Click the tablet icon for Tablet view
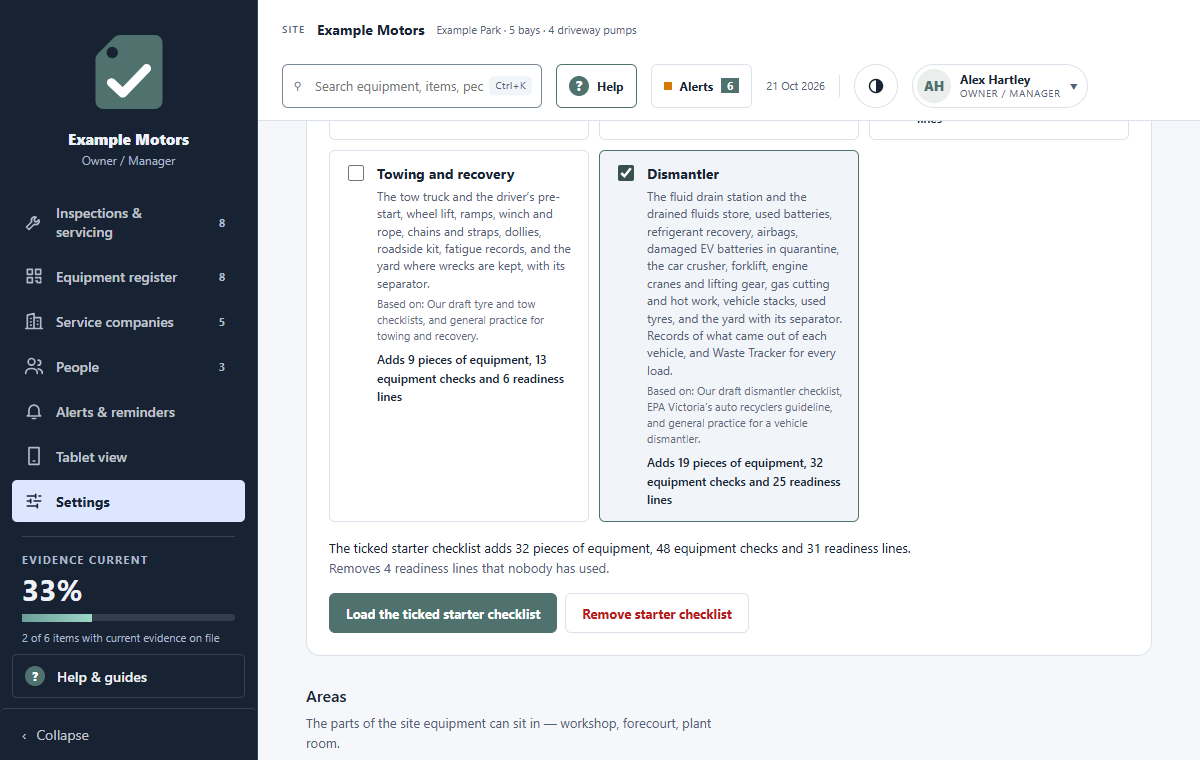1200x760 pixels. (x=34, y=457)
